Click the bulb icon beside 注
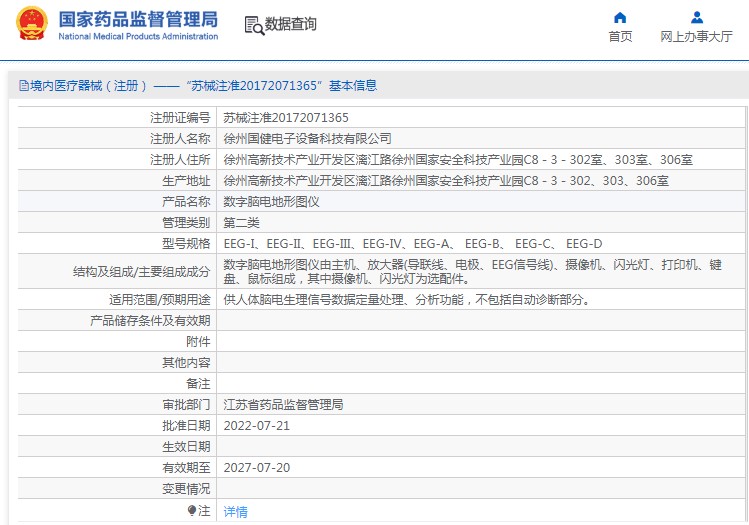 [x=192, y=510]
